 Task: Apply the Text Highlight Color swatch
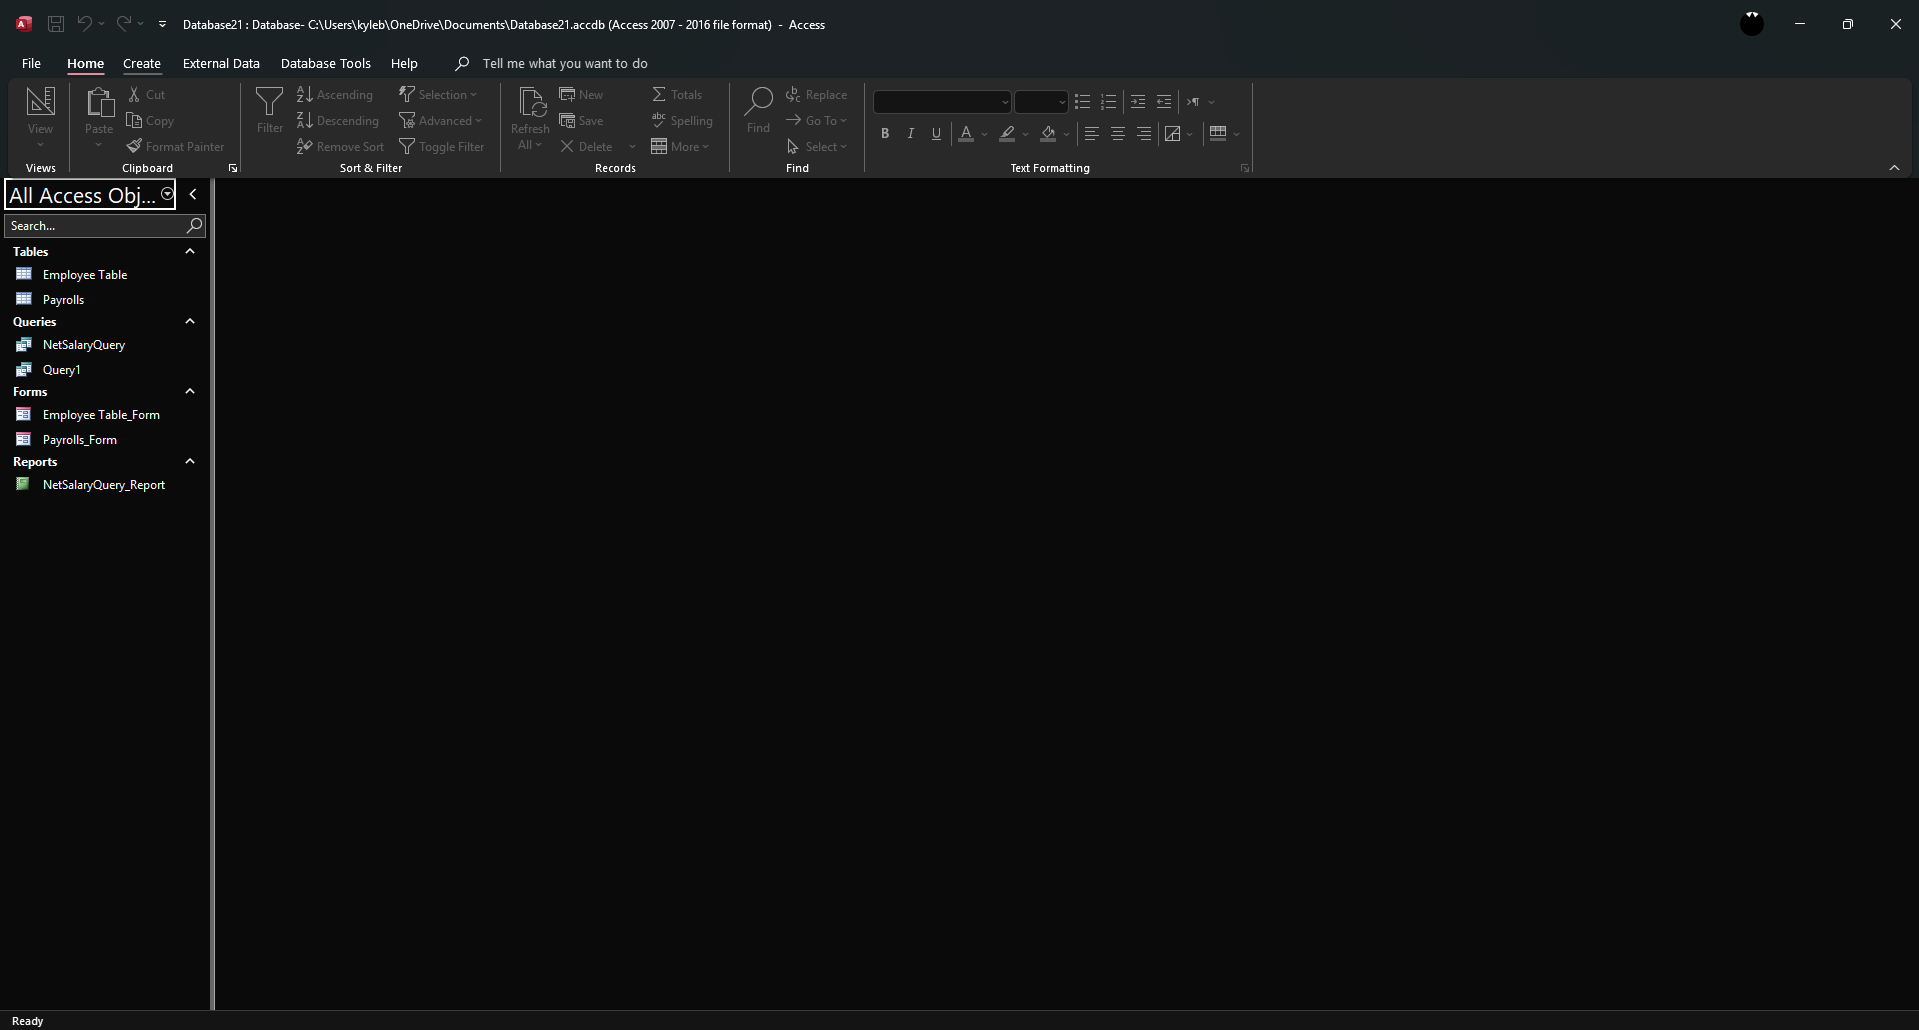pos(1007,133)
